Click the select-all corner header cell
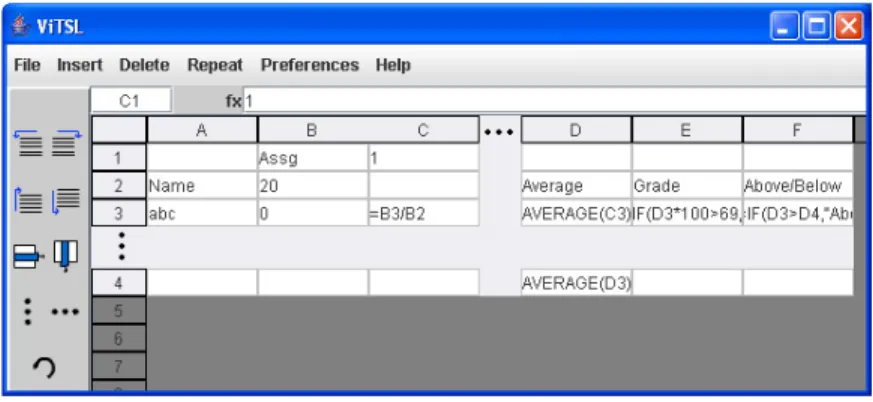 pos(118,130)
